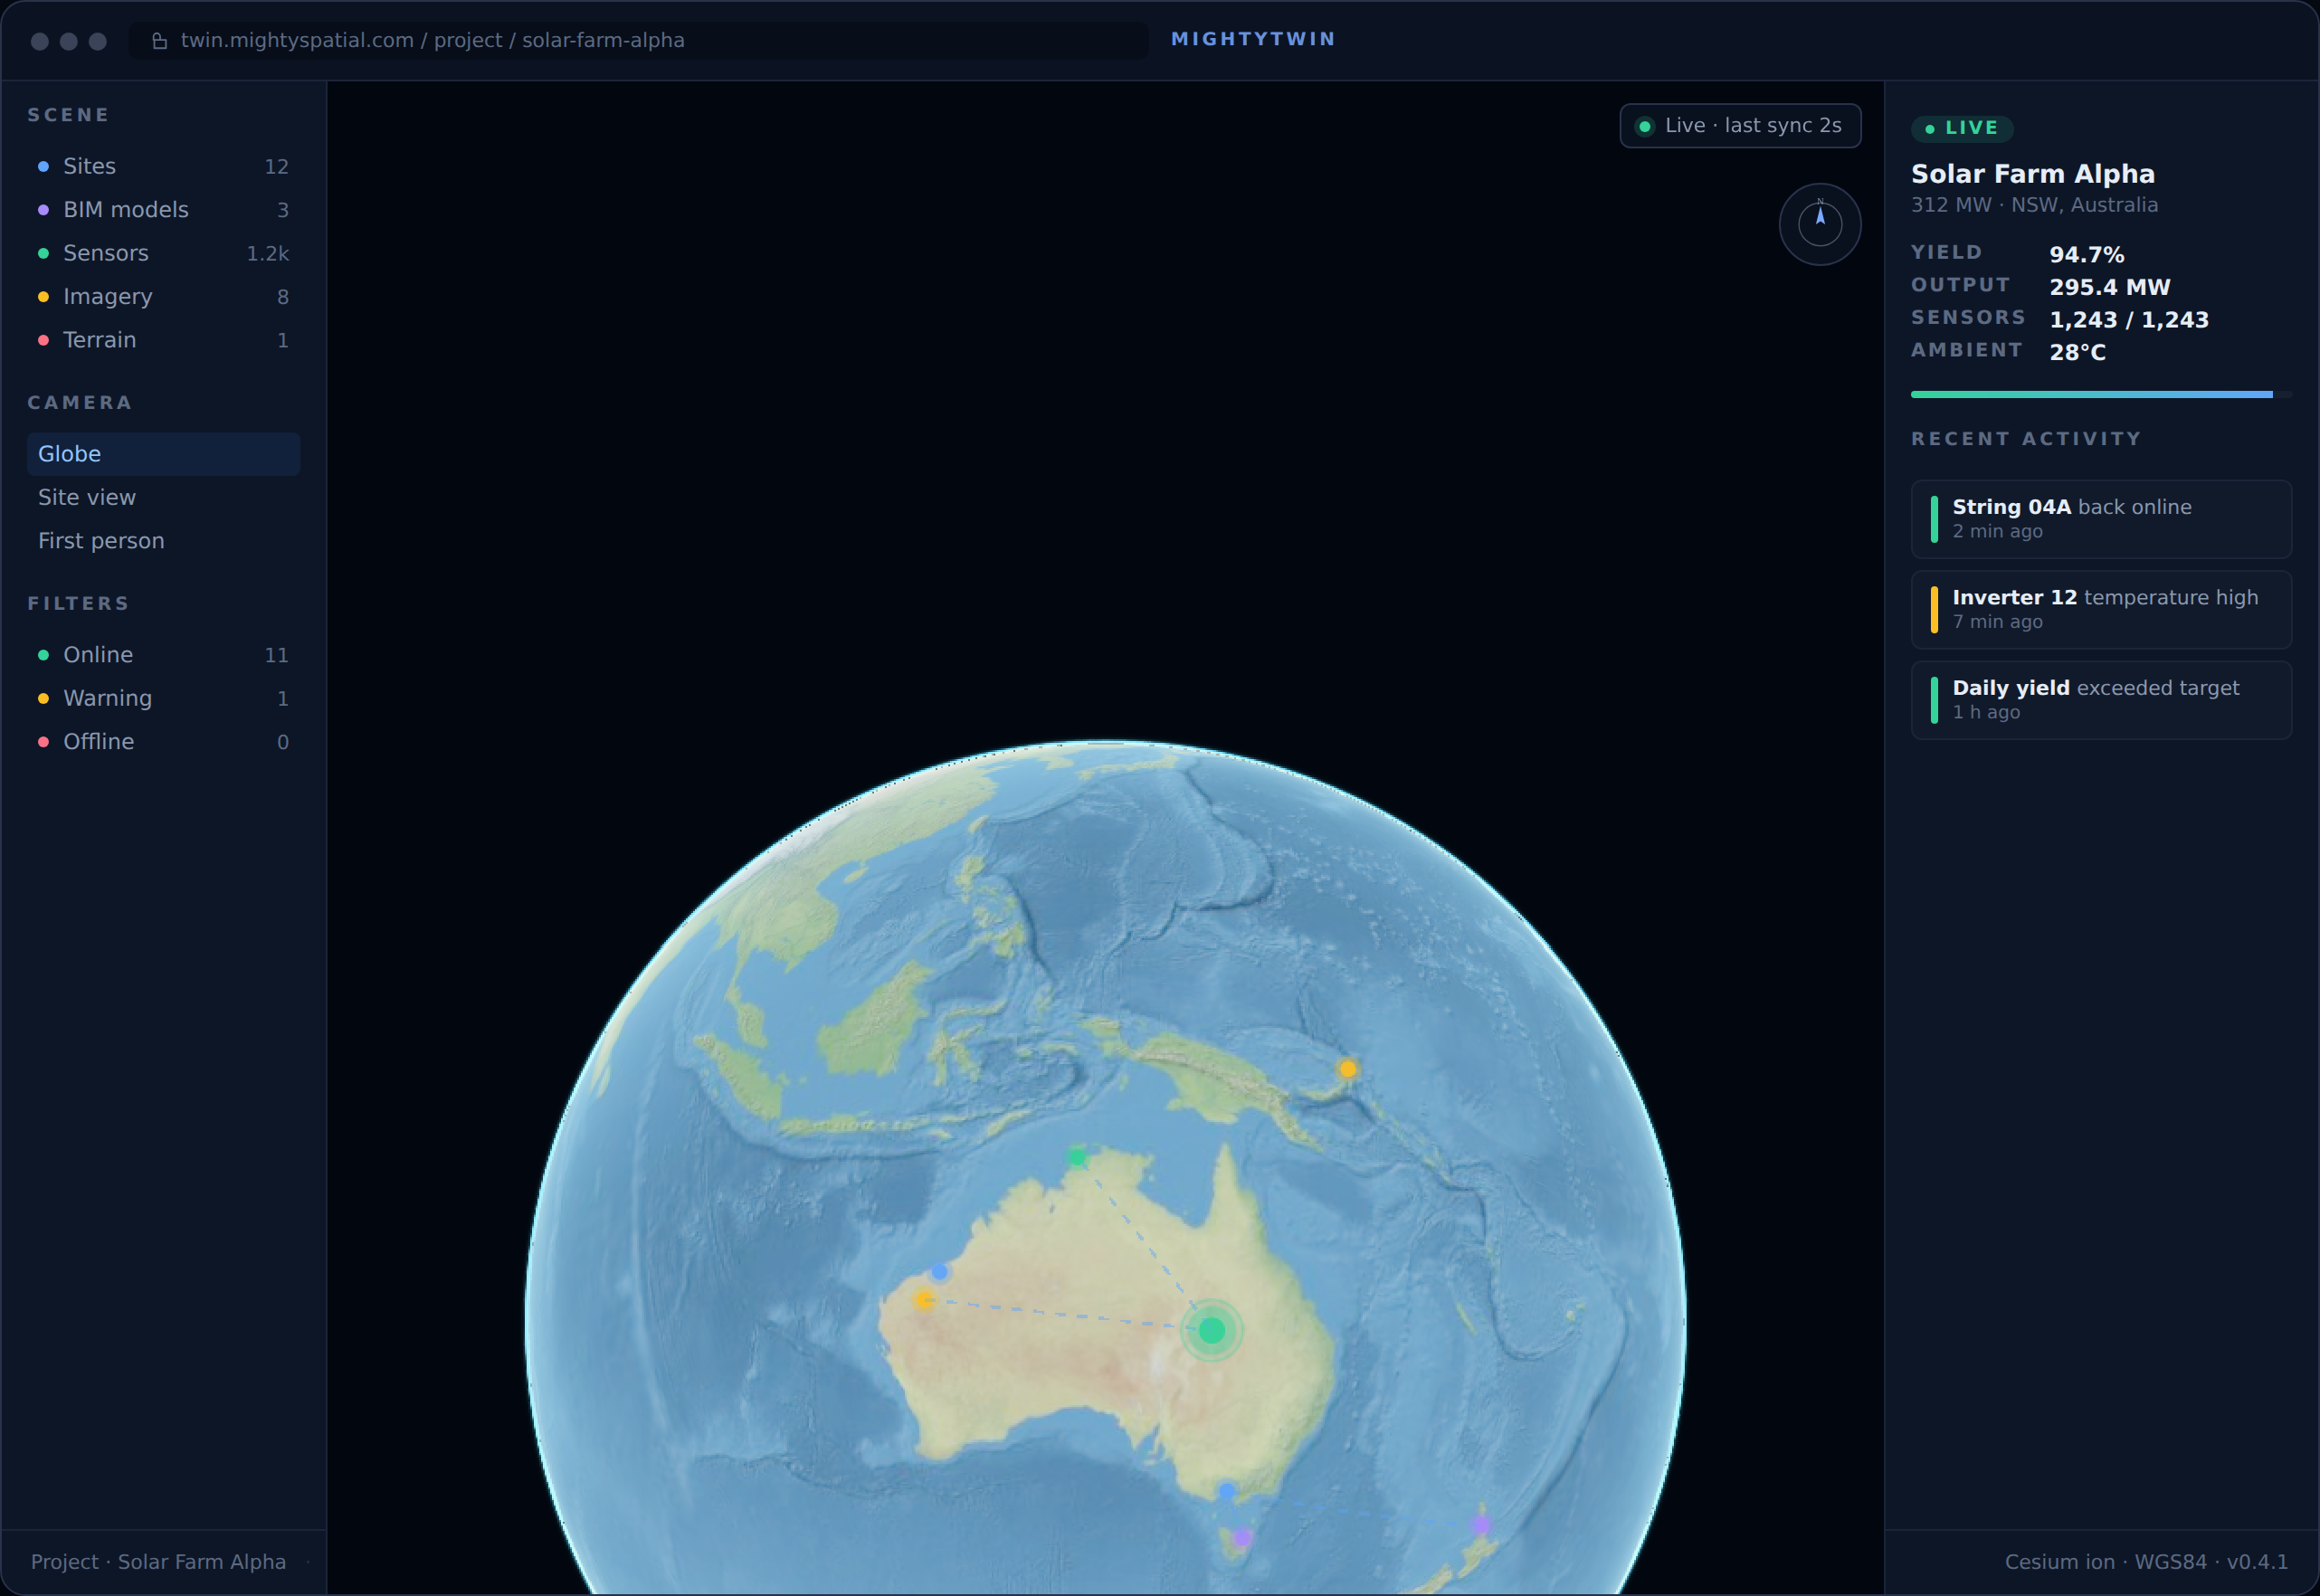Open the Inverter 12 temperature high activity

click(2101, 610)
